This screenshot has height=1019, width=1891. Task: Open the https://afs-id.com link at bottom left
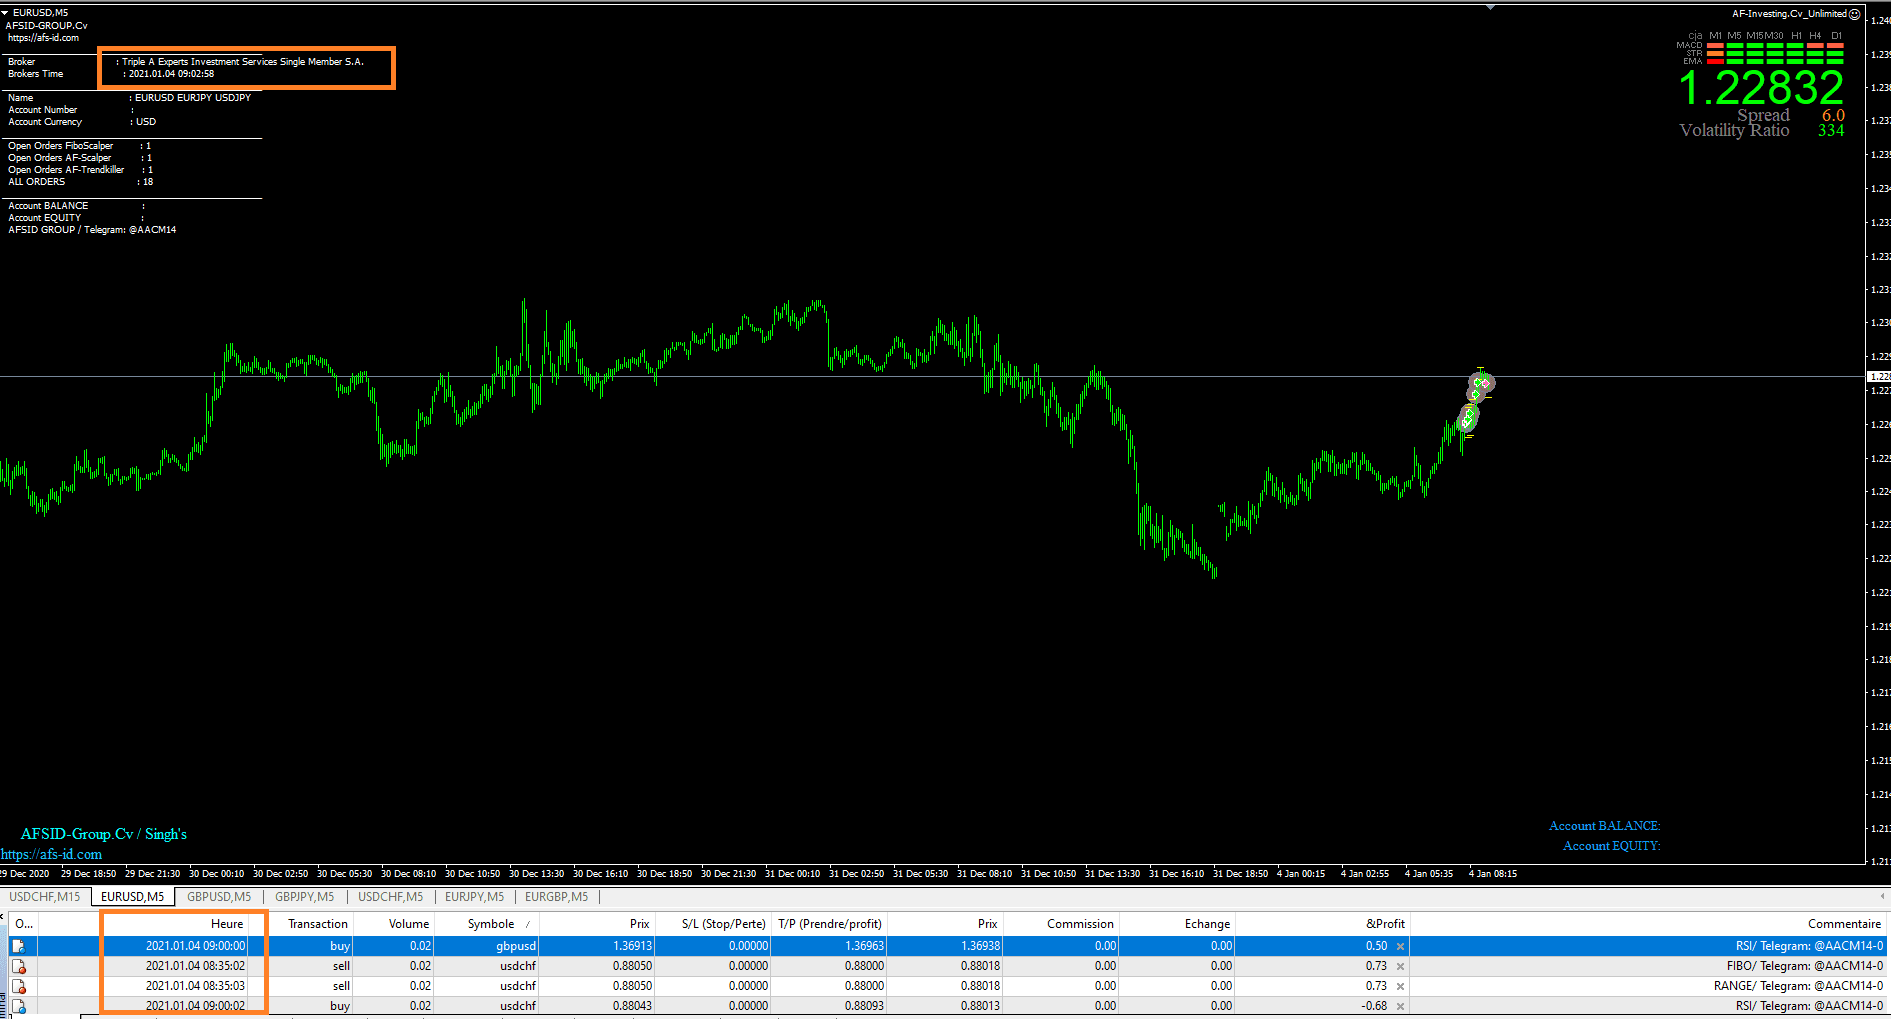(51, 854)
